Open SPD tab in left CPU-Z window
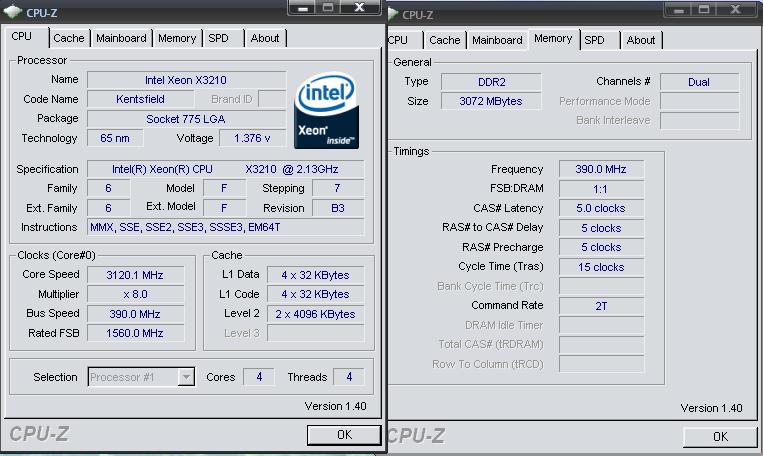The height and width of the screenshot is (456, 763). click(x=218, y=38)
